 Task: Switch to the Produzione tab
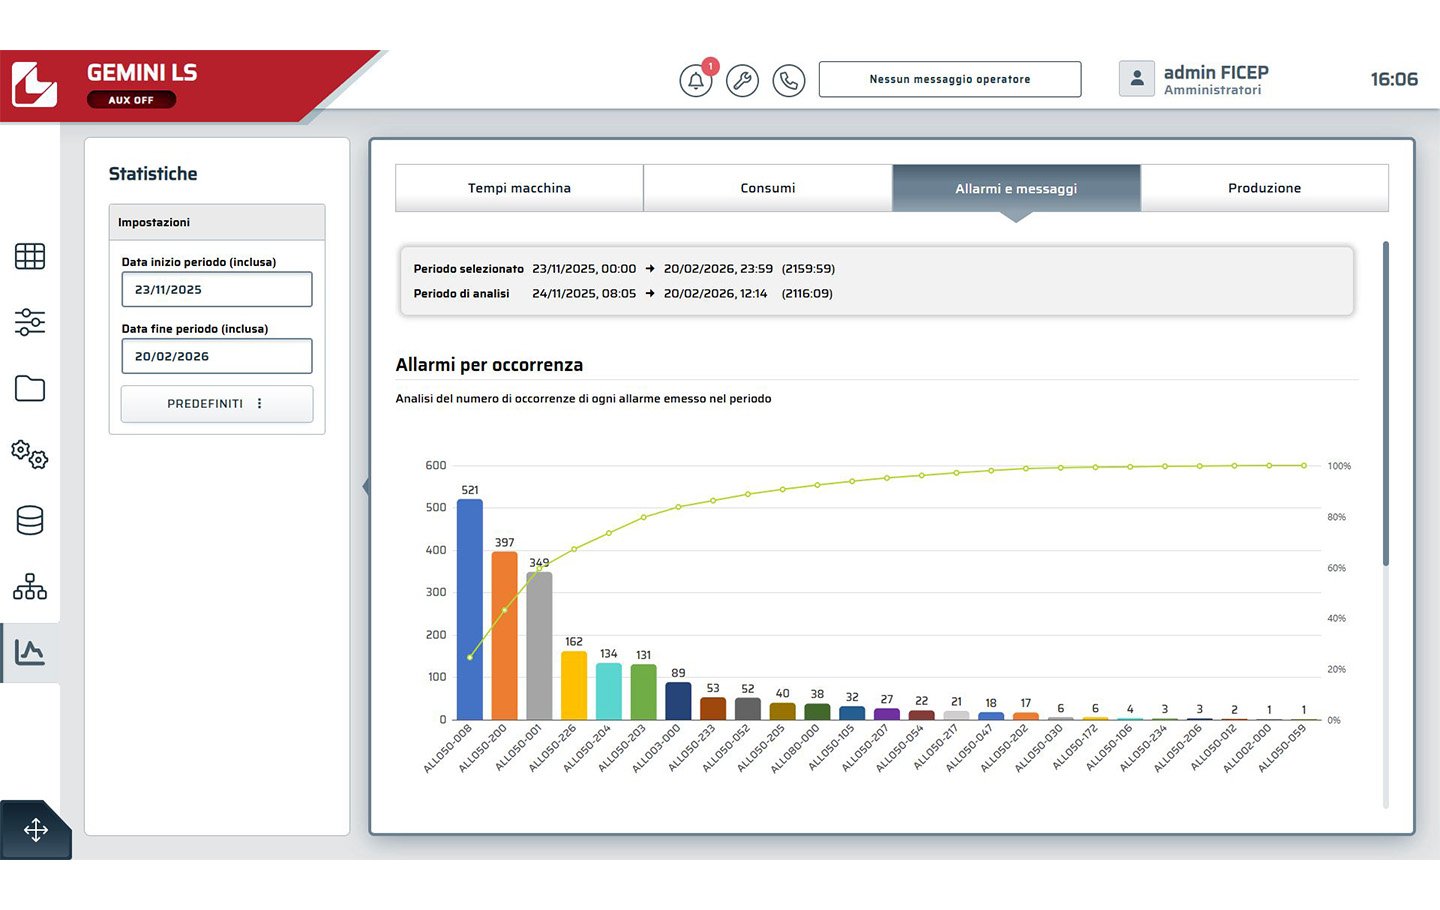click(x=1265, y=188)
